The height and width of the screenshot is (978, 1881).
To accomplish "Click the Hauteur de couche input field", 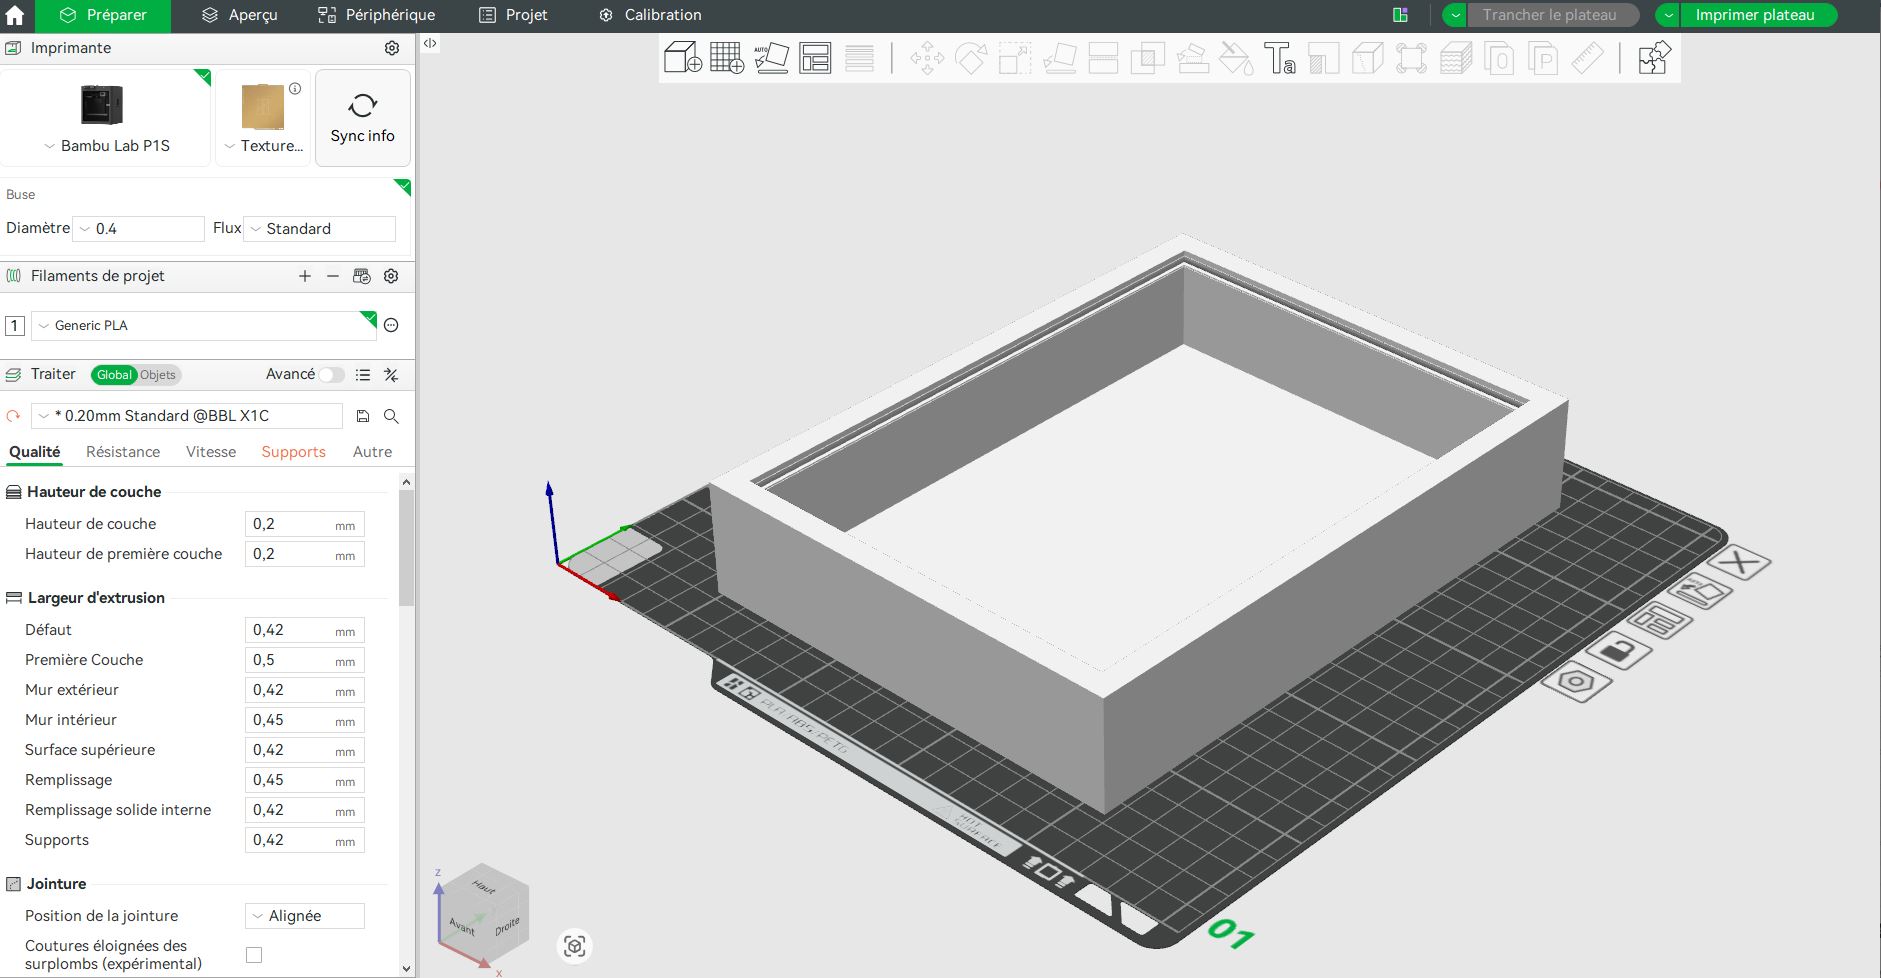I will pos(290,524).
